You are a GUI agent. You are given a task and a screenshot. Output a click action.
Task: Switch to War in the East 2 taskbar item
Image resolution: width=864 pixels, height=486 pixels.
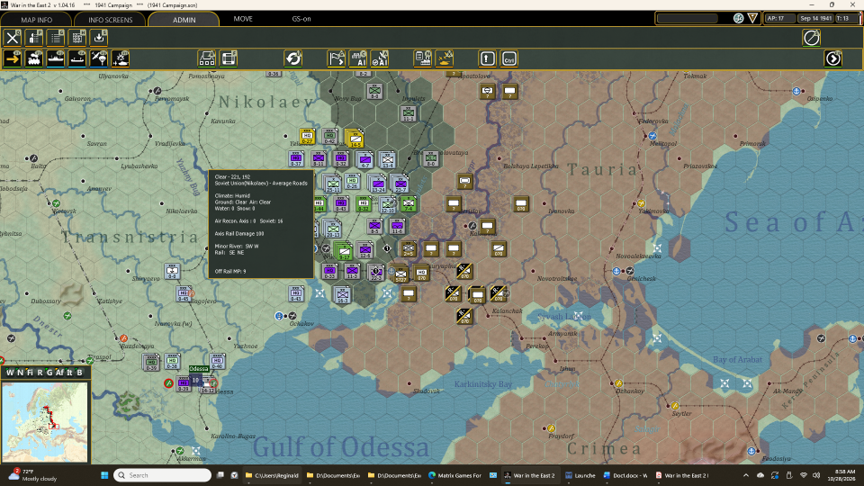[528, 475]
